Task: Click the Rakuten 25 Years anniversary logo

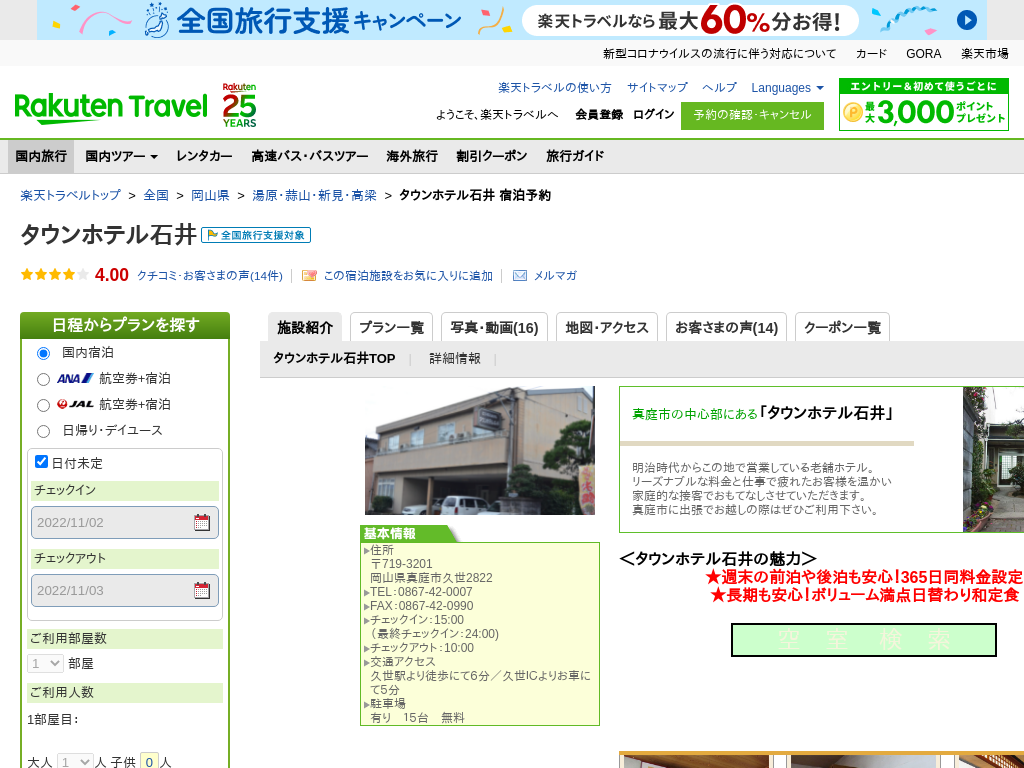Action: coord(239,105)
